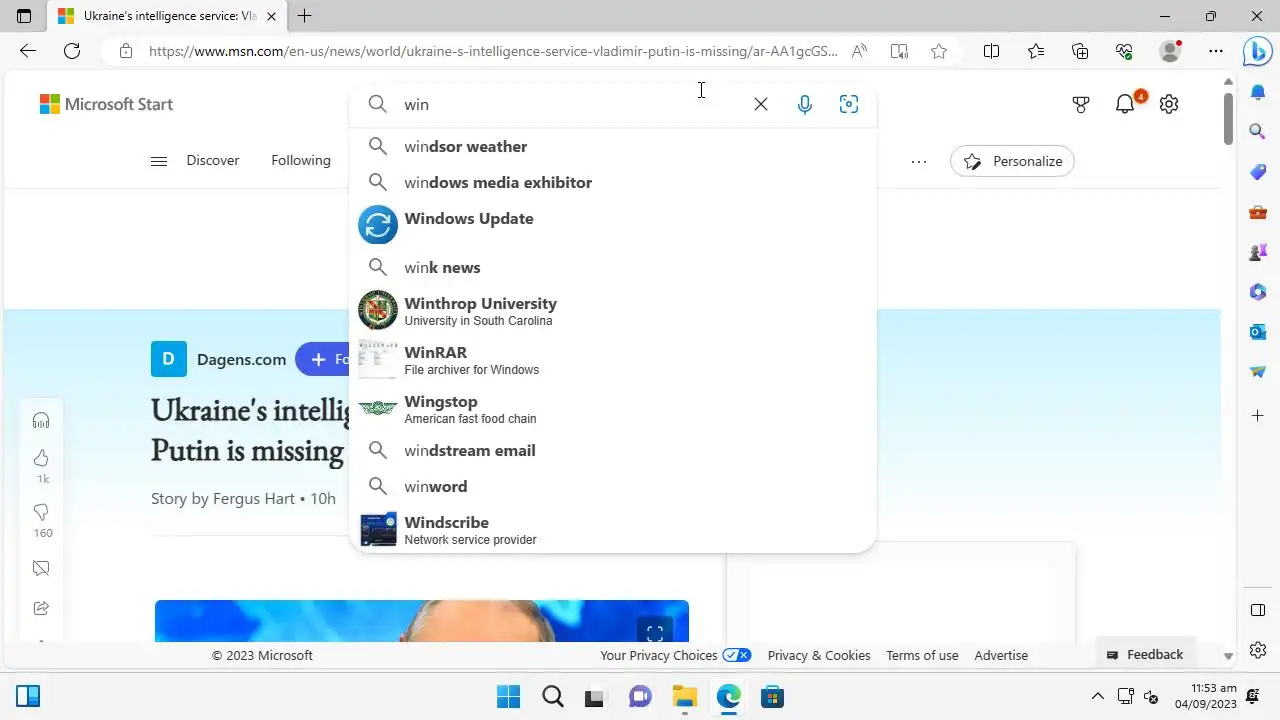This screenshot has width=1280, height=720.
Task: Open vertical tabs button in title bar
Action: click(x=24, y=16)
